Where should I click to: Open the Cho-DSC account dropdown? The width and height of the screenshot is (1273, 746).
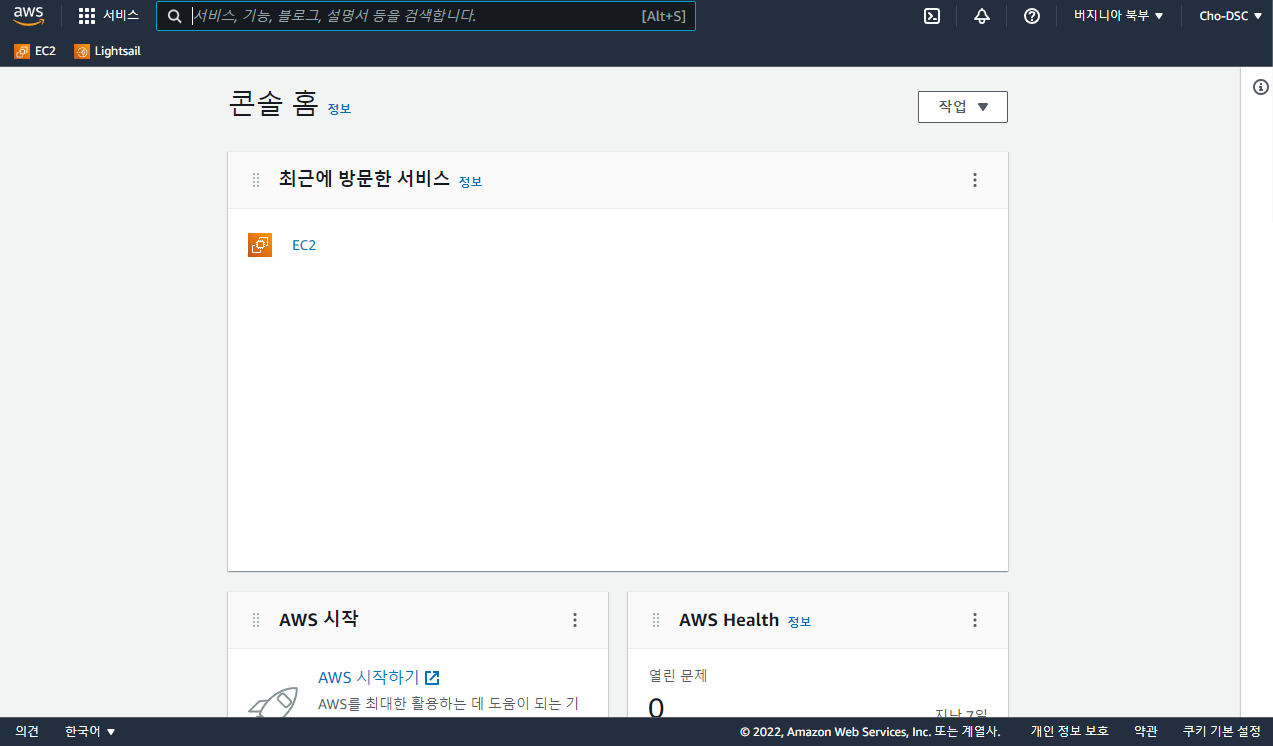[1230, 16]
